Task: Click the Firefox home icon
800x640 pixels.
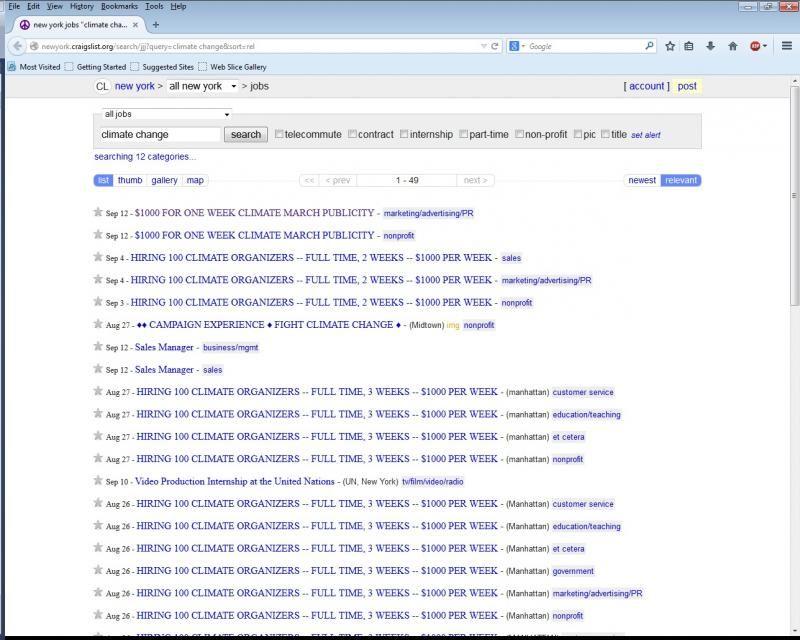Action: (x=732, y=46)
